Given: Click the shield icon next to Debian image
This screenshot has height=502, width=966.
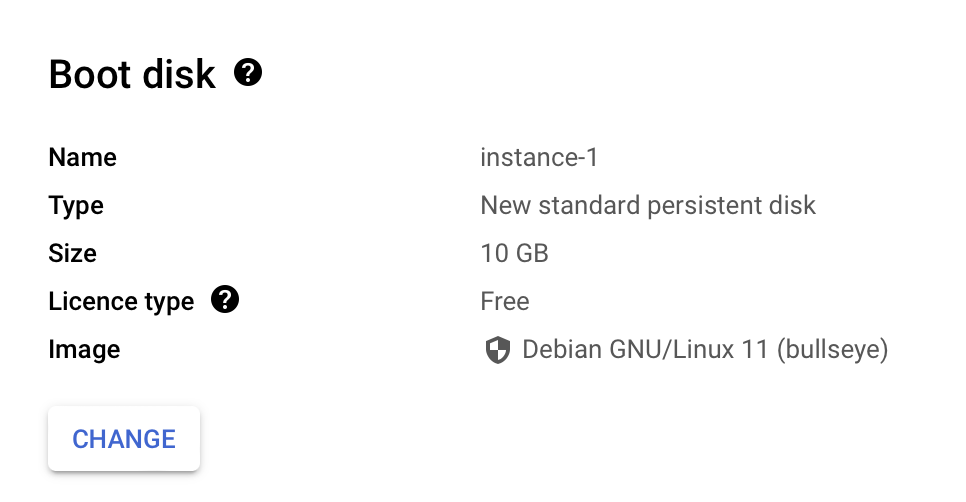Looking at the screenshot, I should point(497,350).
